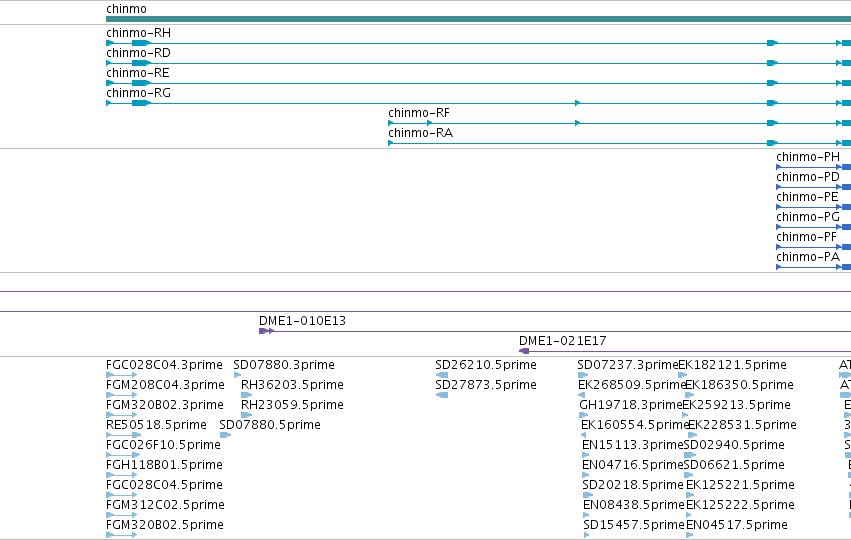This screenshot has width=851, height=540.
Task: Select EST FGM312C02.5prime
Action: 166,506
